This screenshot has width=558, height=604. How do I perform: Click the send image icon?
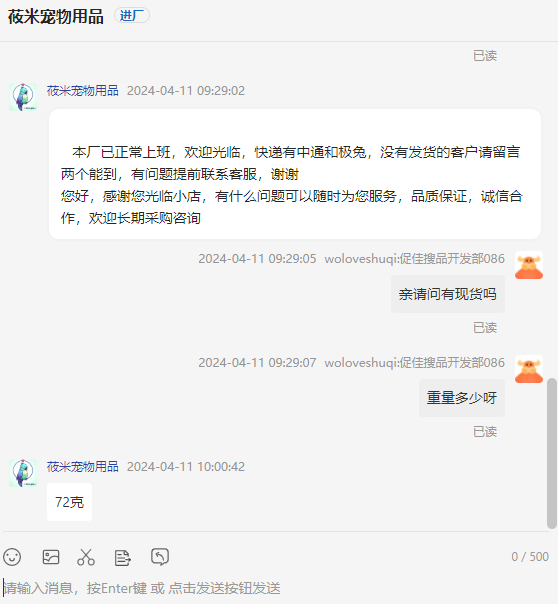click(x=51, y=557)
